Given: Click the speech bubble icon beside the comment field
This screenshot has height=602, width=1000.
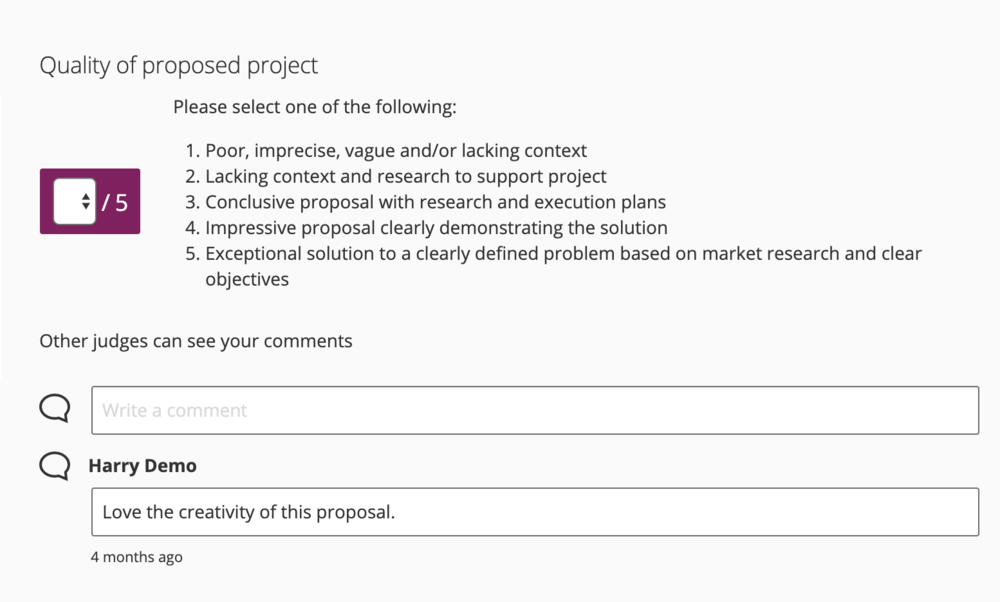Looking at the screenshot, I should pos(54,408).
